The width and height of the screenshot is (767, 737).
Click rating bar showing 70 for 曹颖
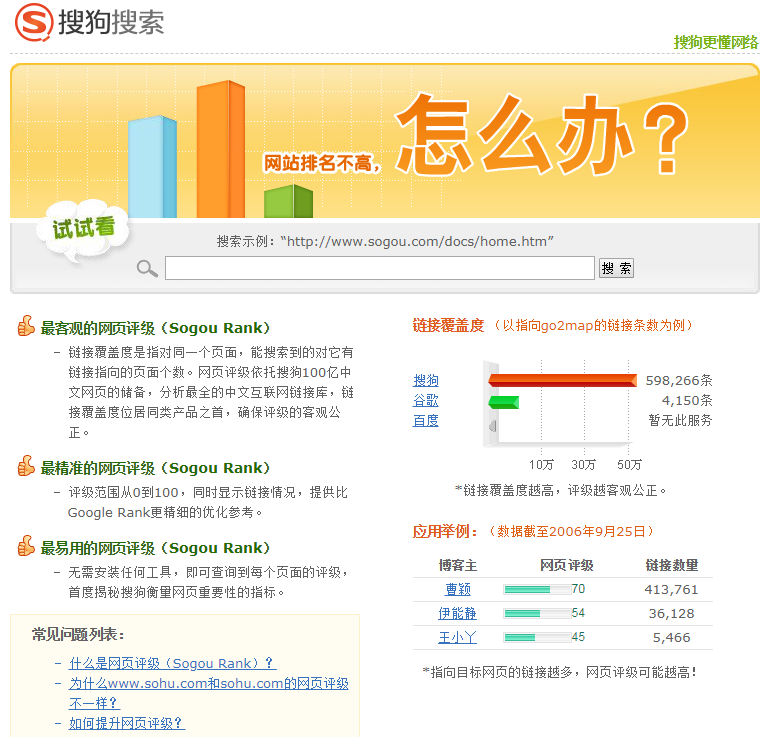[x=538, y=589]
